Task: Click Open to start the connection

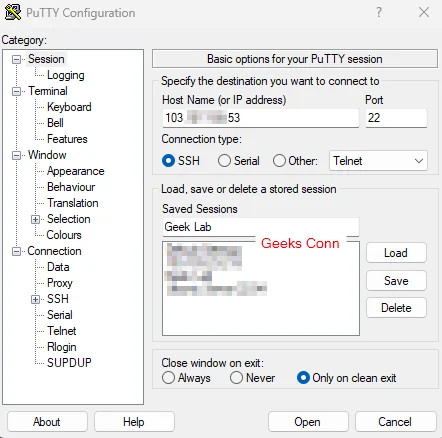Action: click(x=308, y=422)
